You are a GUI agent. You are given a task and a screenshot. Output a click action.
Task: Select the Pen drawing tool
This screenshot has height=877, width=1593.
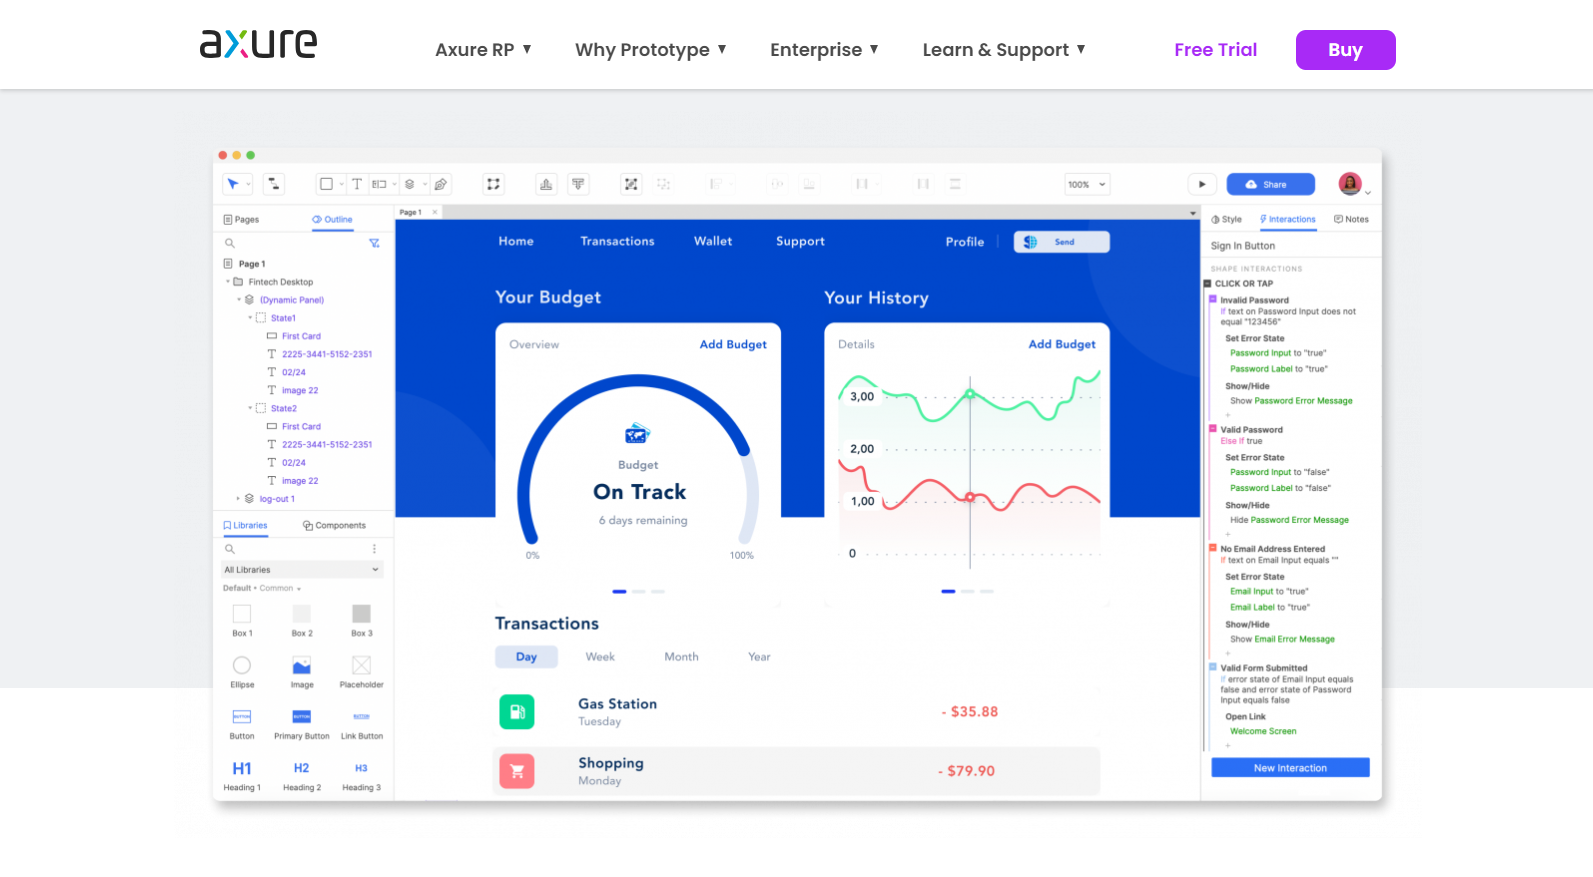[440, 184]
